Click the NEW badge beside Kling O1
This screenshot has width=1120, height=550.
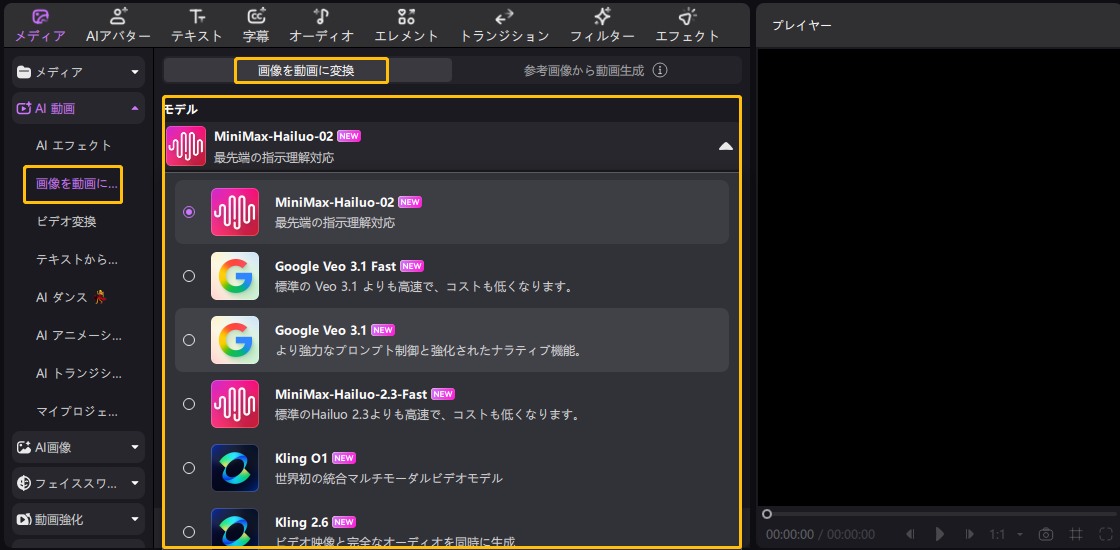point(344,458)
